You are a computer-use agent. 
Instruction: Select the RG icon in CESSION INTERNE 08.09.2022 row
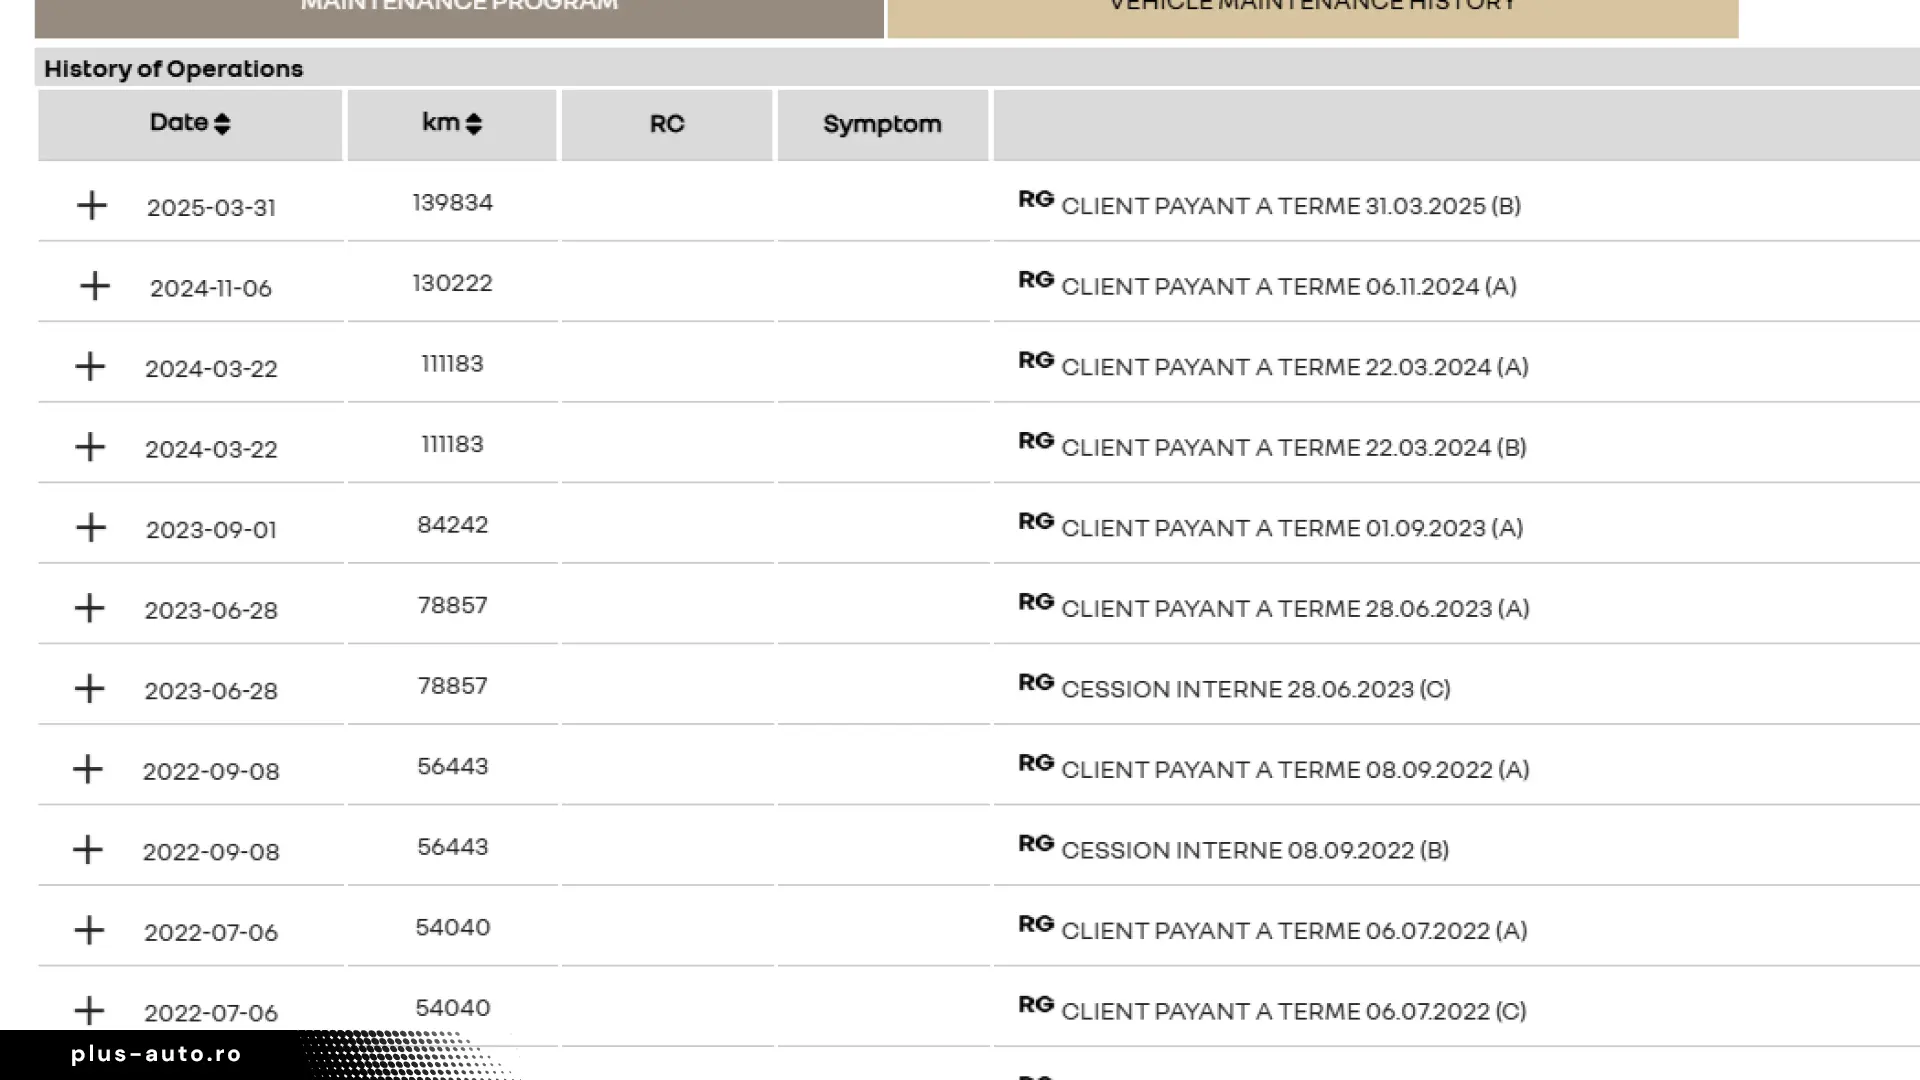click(1036, 843)
